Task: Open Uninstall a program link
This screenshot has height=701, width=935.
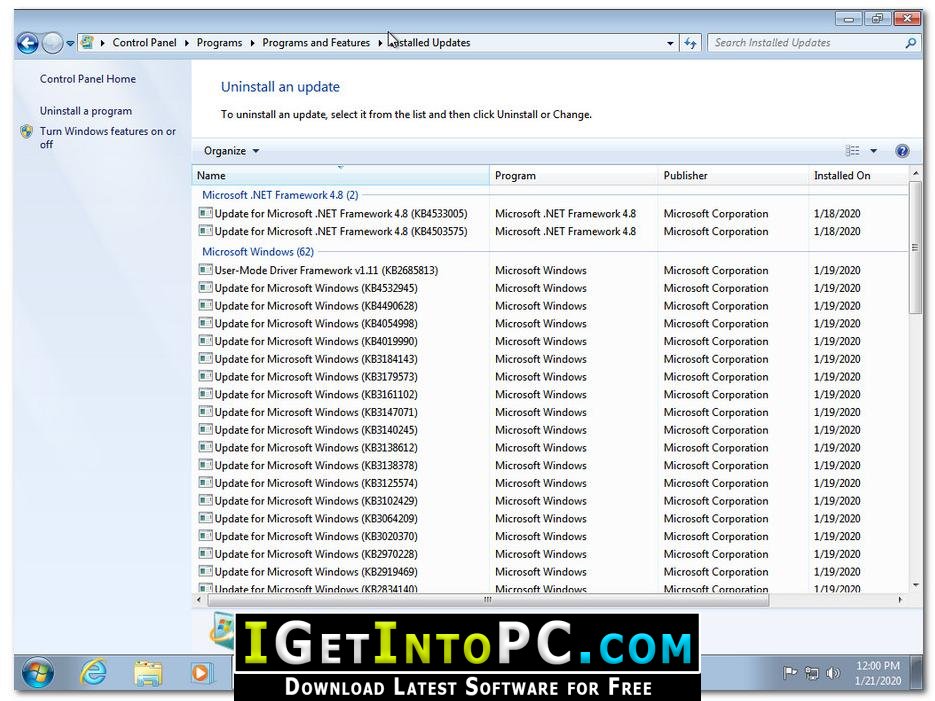Action: click(86, 111)
